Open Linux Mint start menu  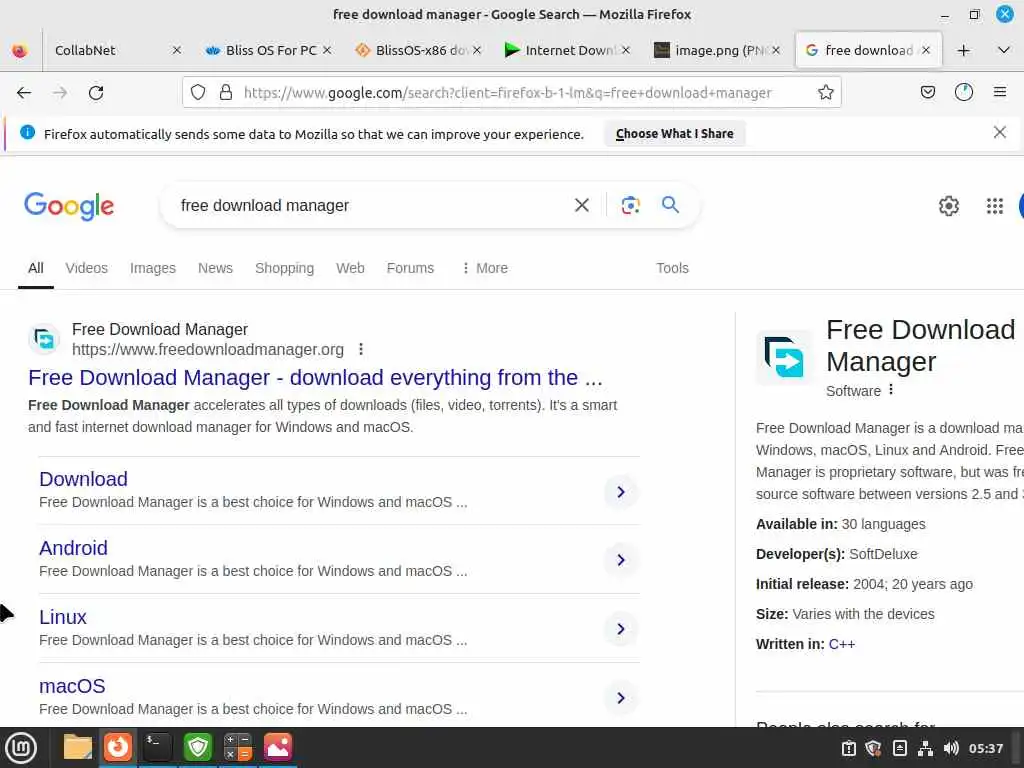pos(21,748)
